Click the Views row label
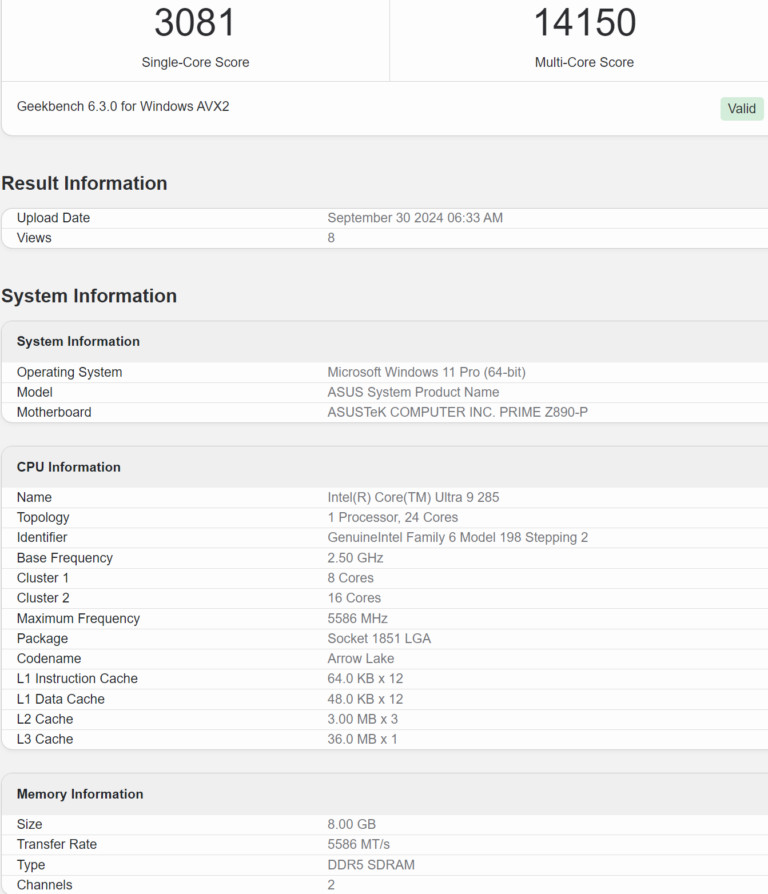Screen dimensions: 768x894 (x=34, y=238)
